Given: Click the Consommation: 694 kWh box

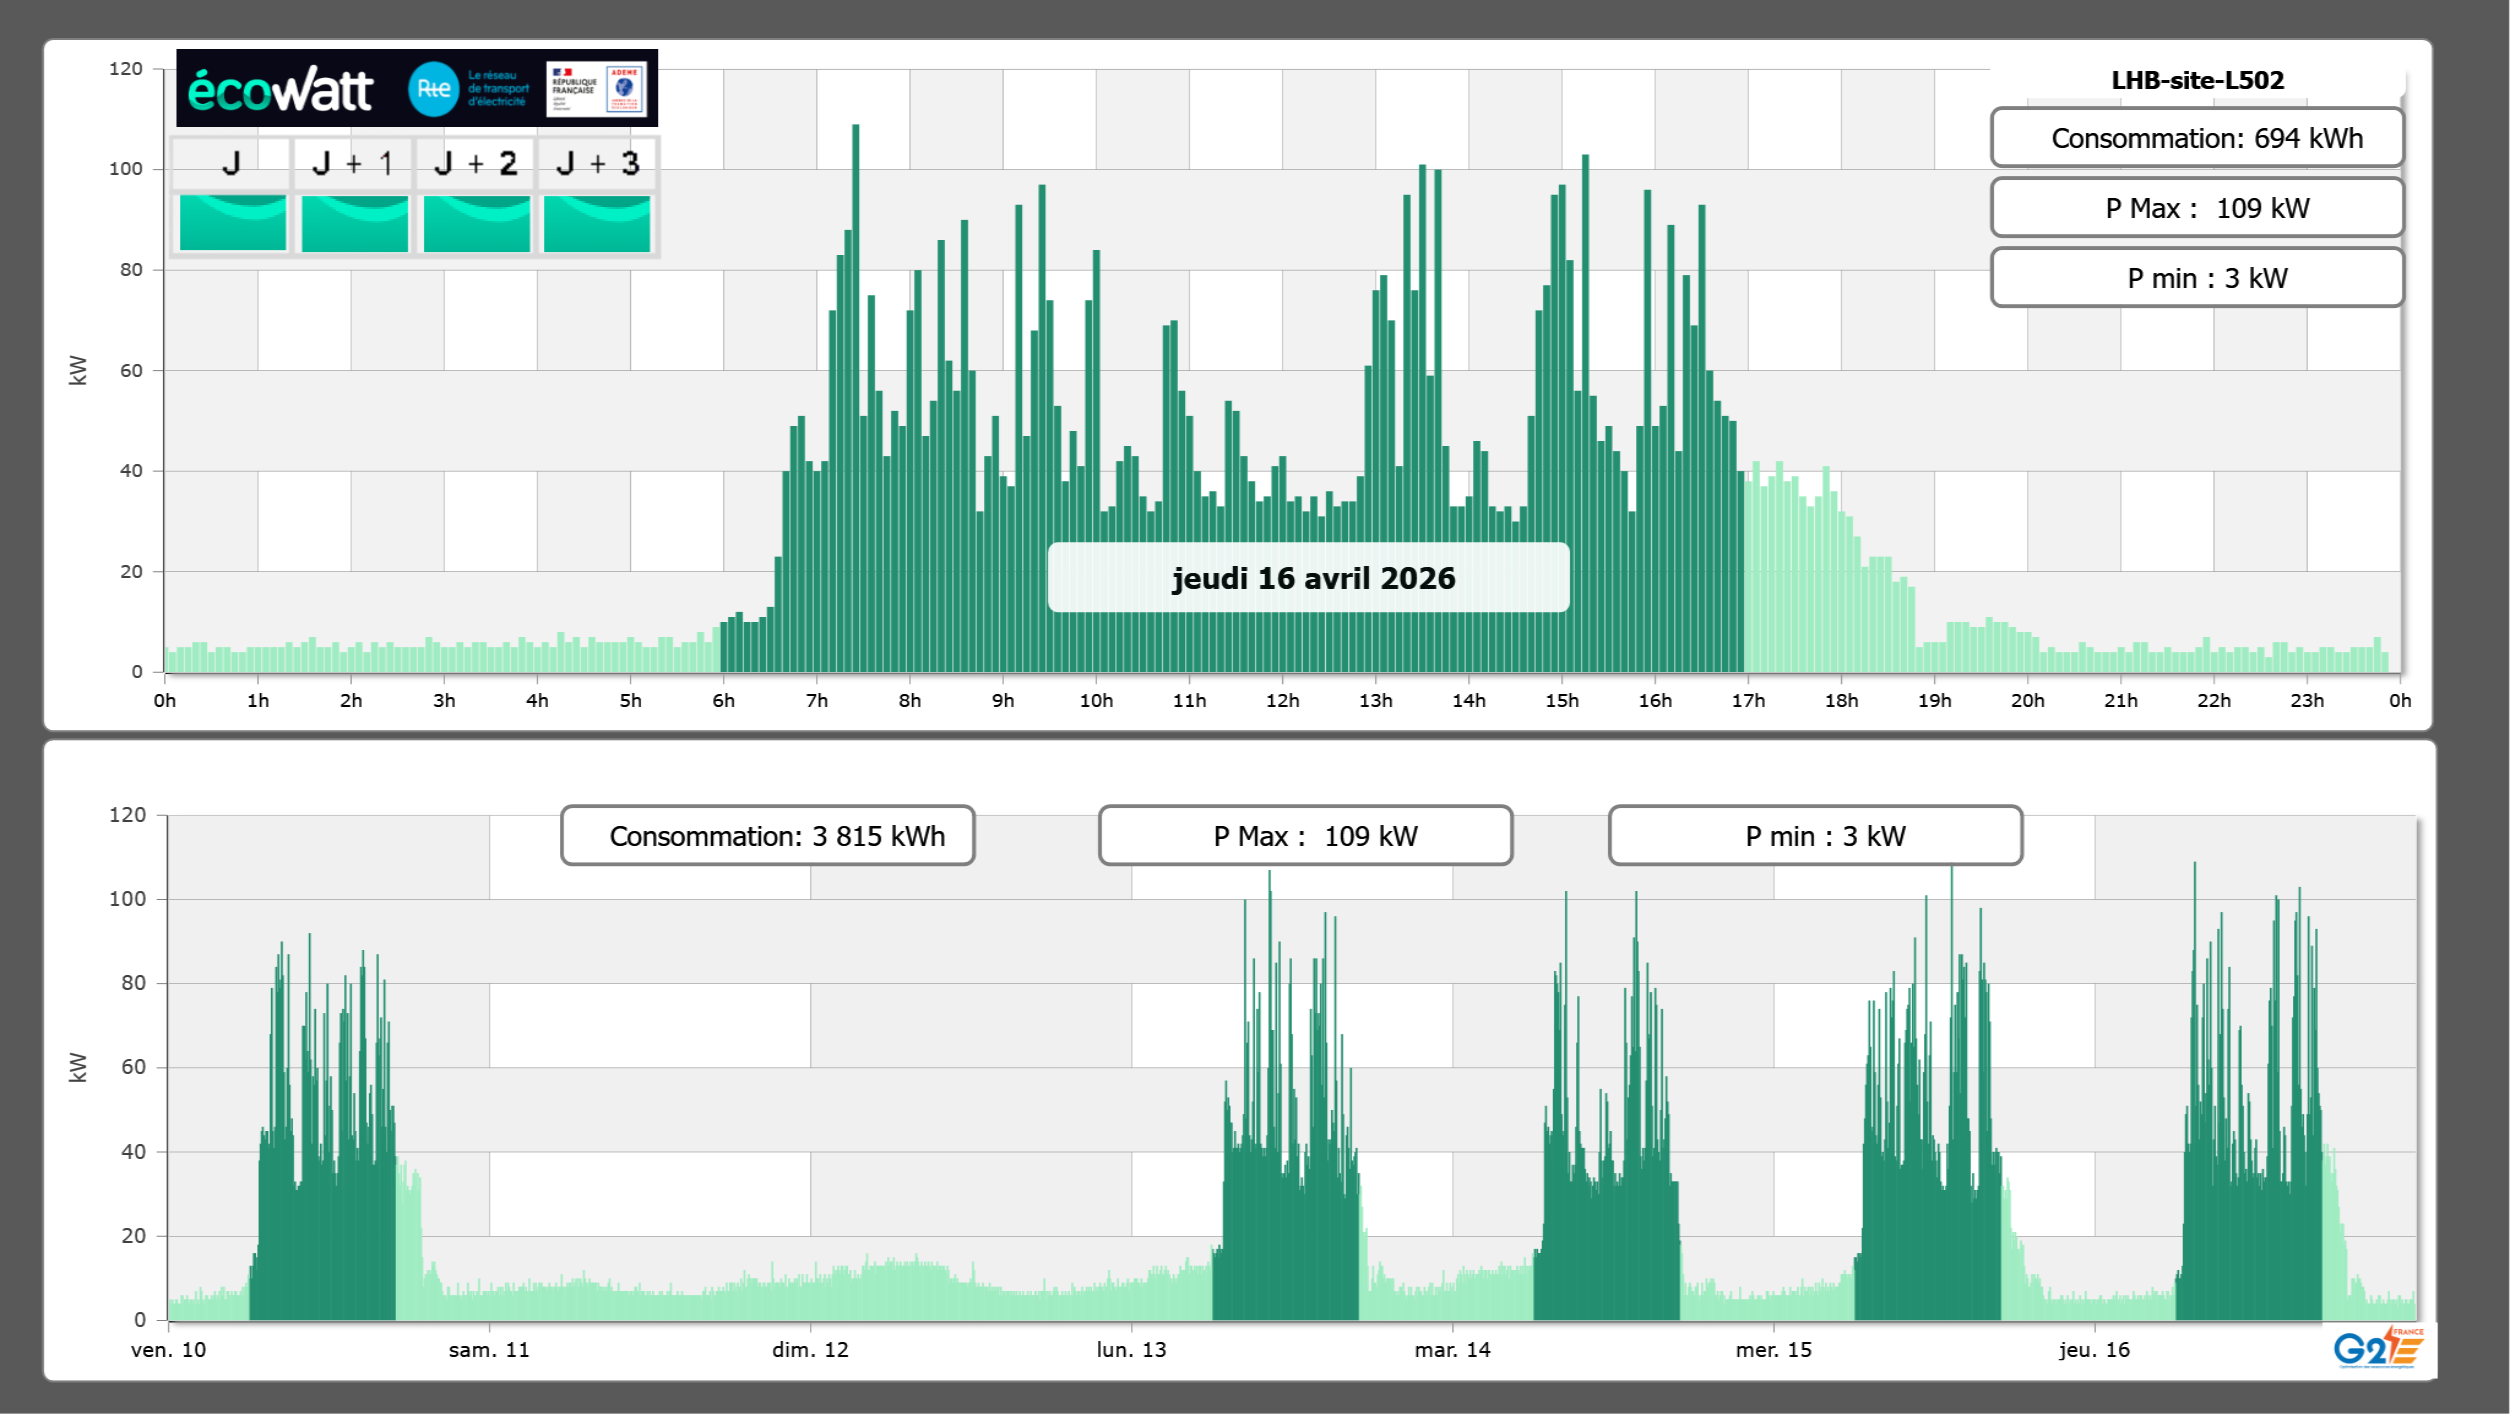Looking at the screenshot, I should 2197,138.
